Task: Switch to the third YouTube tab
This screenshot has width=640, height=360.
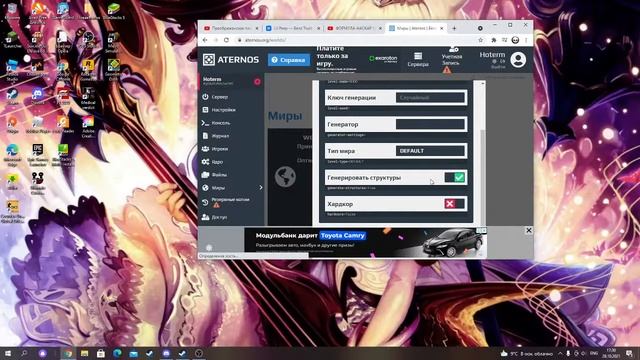Action: 354,28
